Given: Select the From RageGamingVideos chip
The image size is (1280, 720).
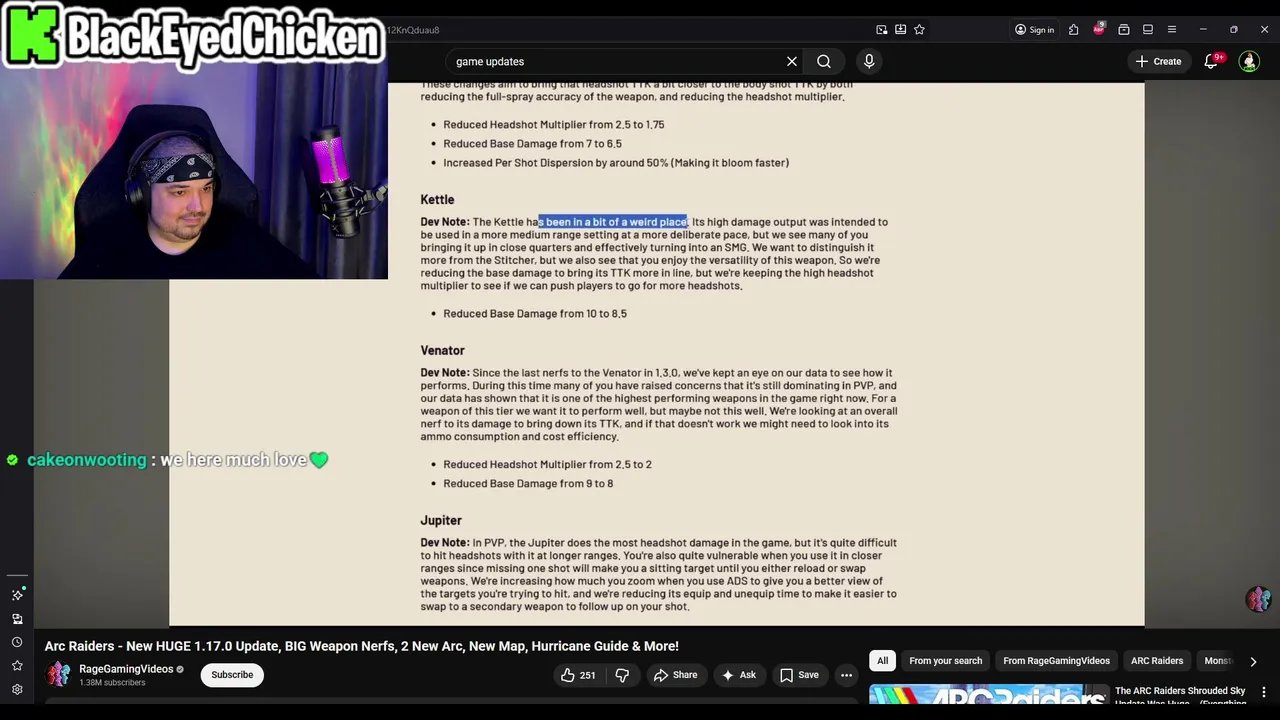Looking at the screenshot, I should click(x=1056, y=661).
